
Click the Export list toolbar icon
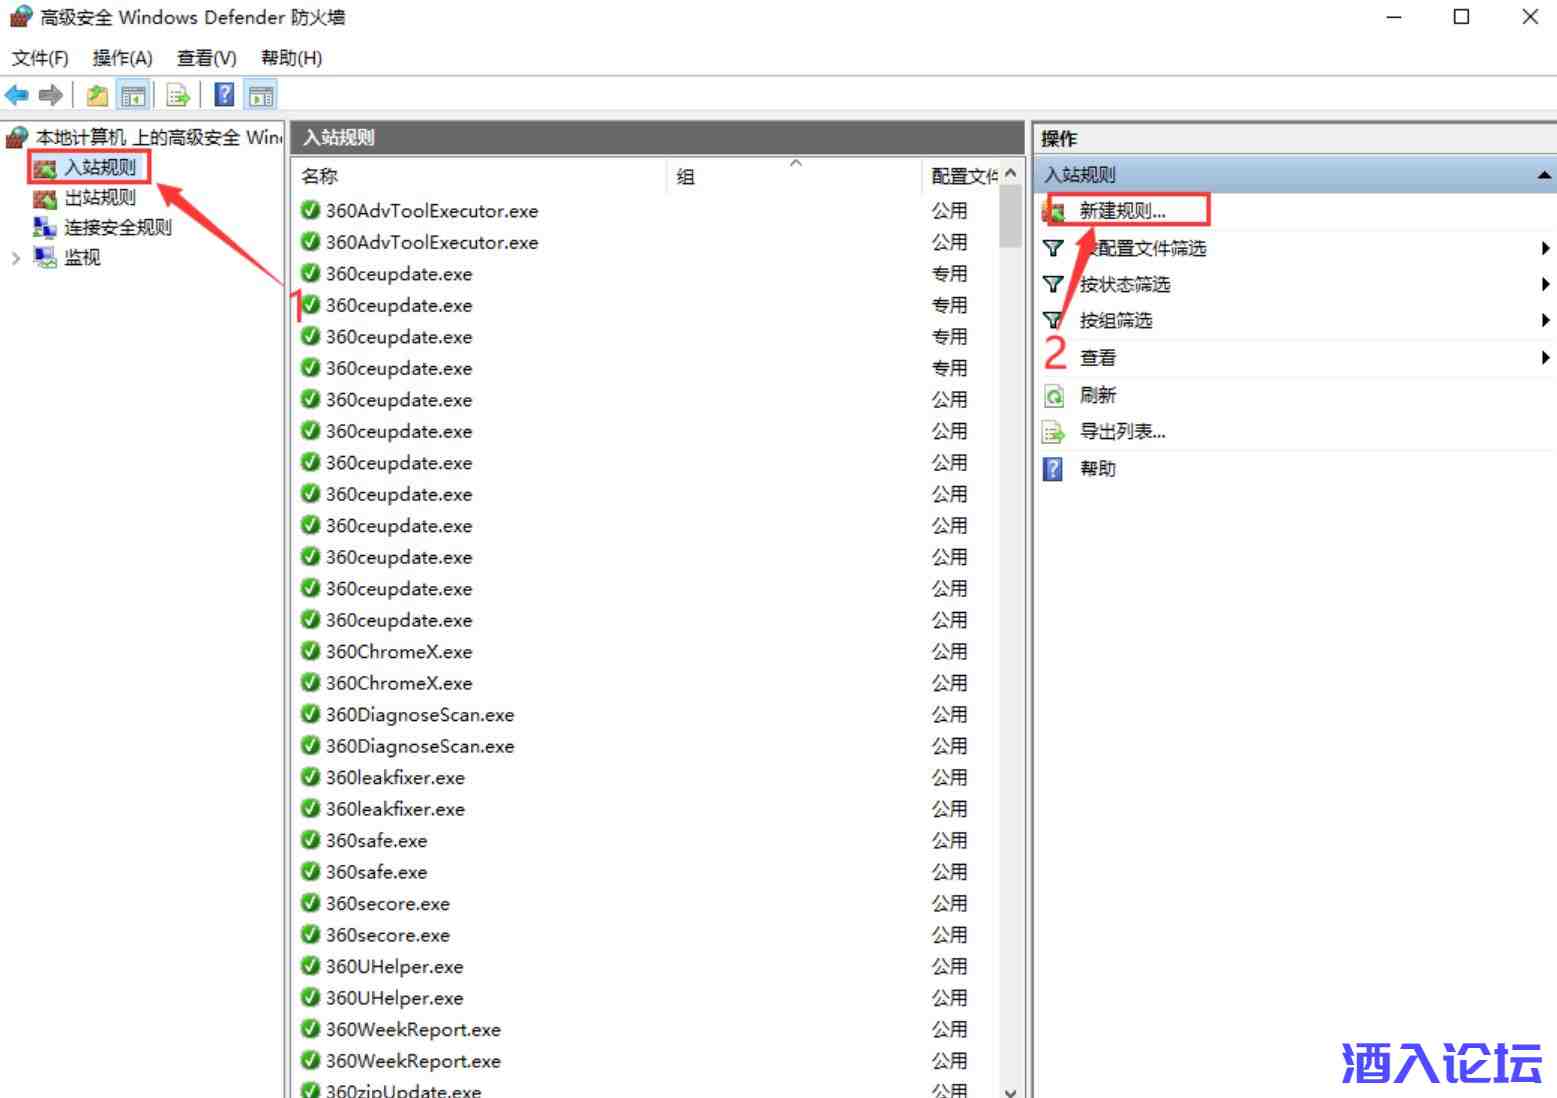[x=178, y=95]
